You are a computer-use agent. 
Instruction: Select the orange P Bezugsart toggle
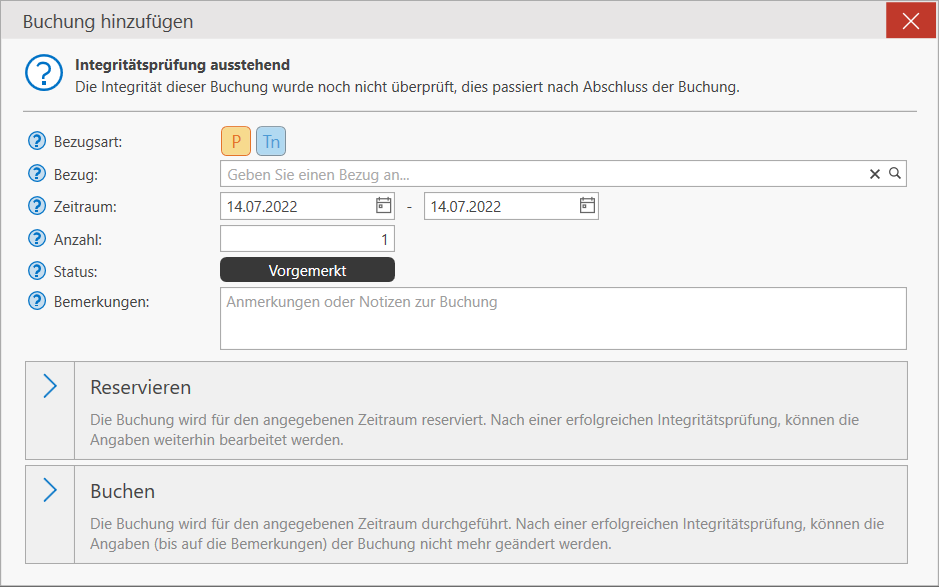tap(236, 141)
